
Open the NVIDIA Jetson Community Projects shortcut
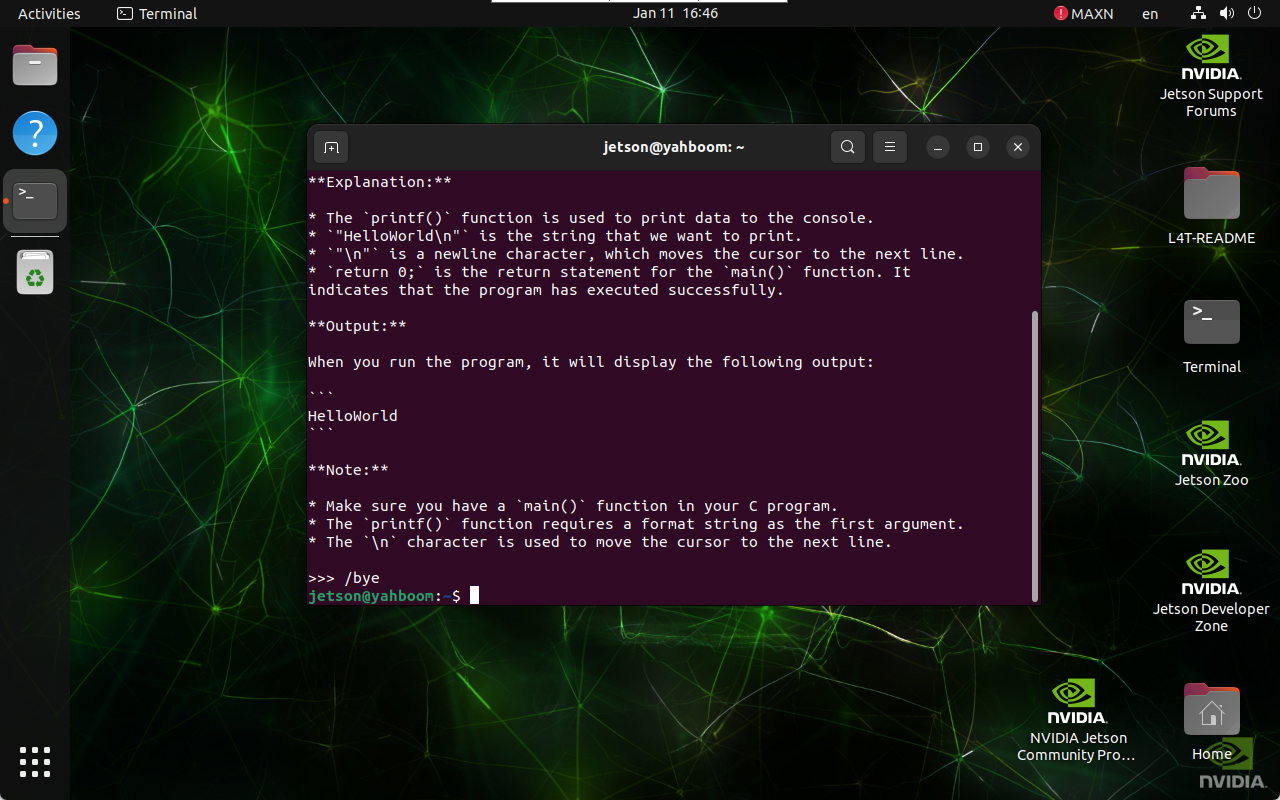(x=1076, y=721)
